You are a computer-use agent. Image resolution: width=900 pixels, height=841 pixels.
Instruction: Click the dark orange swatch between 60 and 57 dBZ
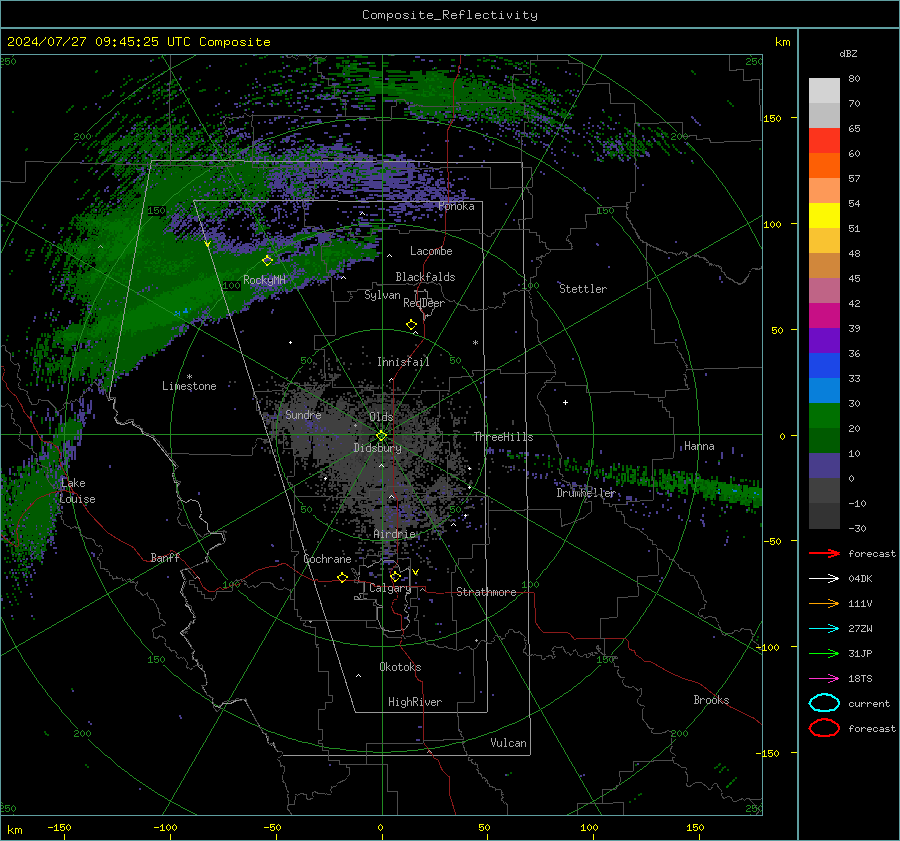point(824,166)
